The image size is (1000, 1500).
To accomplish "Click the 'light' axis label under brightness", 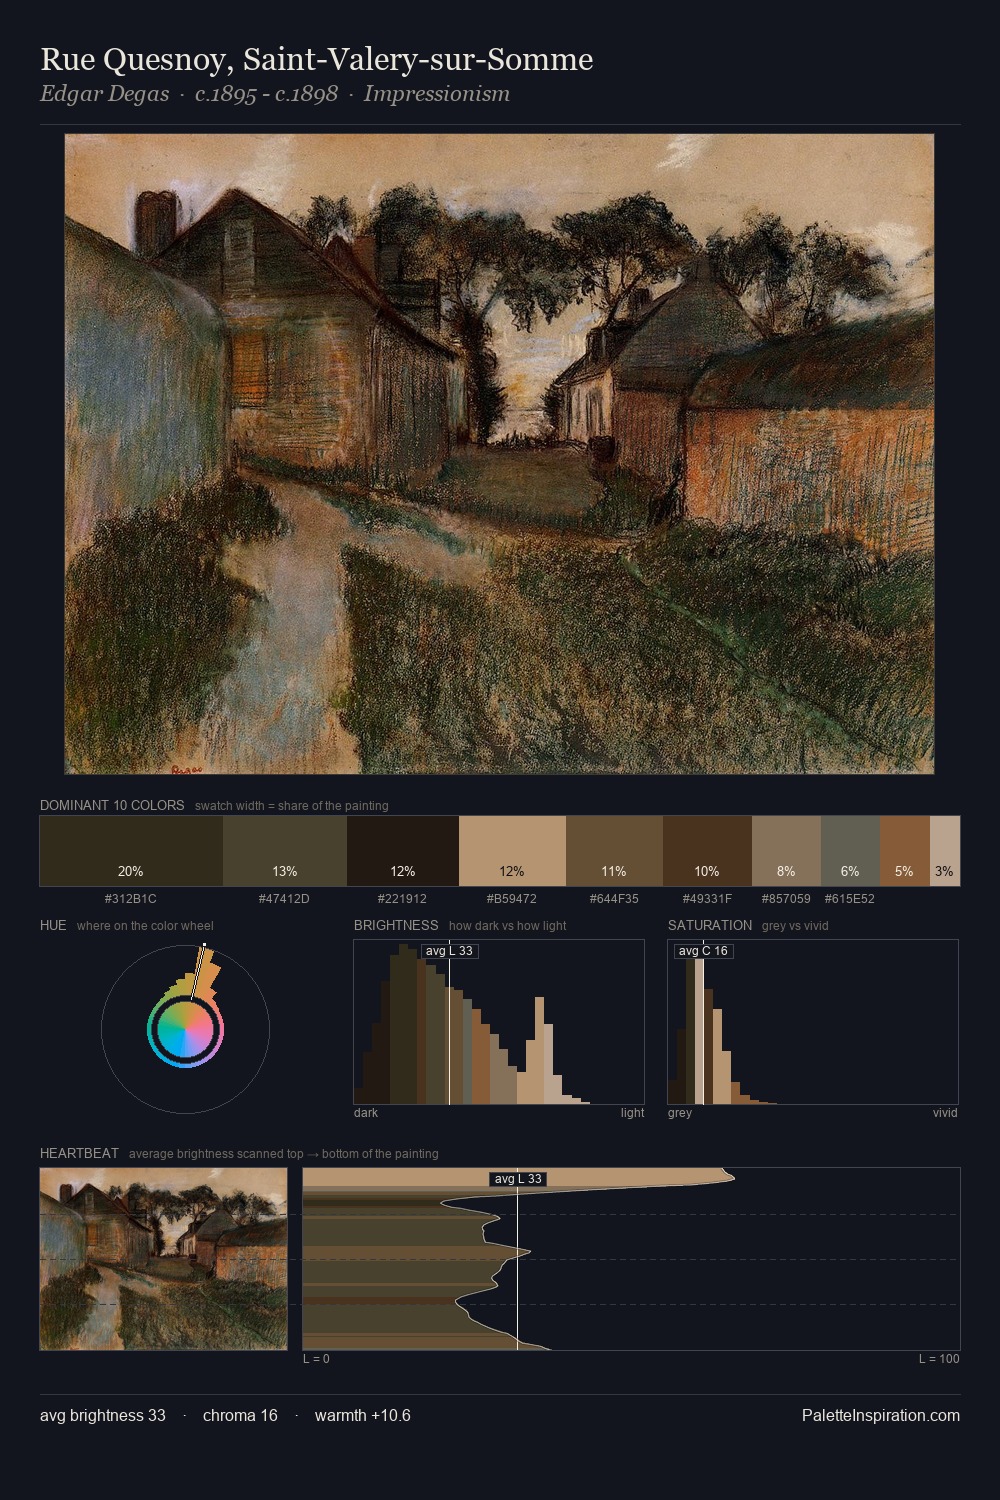I will (x=632, y=1113).
